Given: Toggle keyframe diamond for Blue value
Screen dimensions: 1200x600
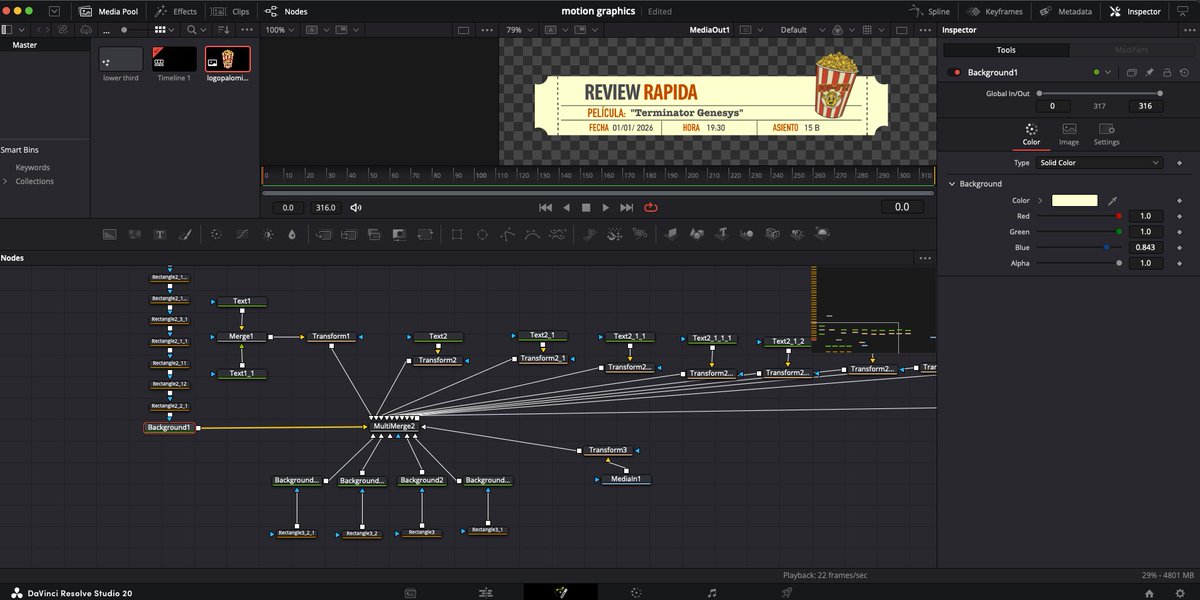Looking at the screenshot, I should pyautogui.click(x=1180, y=247).
